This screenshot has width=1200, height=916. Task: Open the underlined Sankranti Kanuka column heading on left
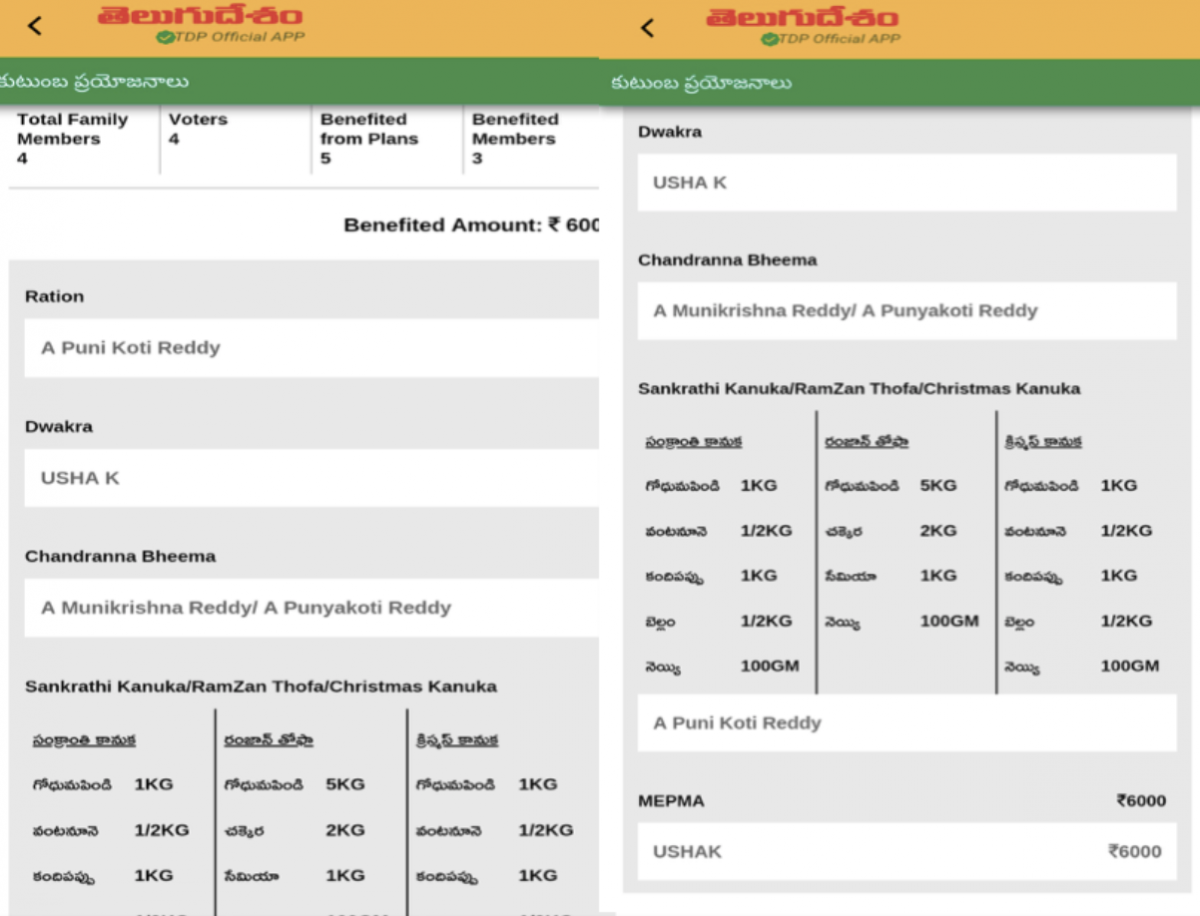point(84,741)
